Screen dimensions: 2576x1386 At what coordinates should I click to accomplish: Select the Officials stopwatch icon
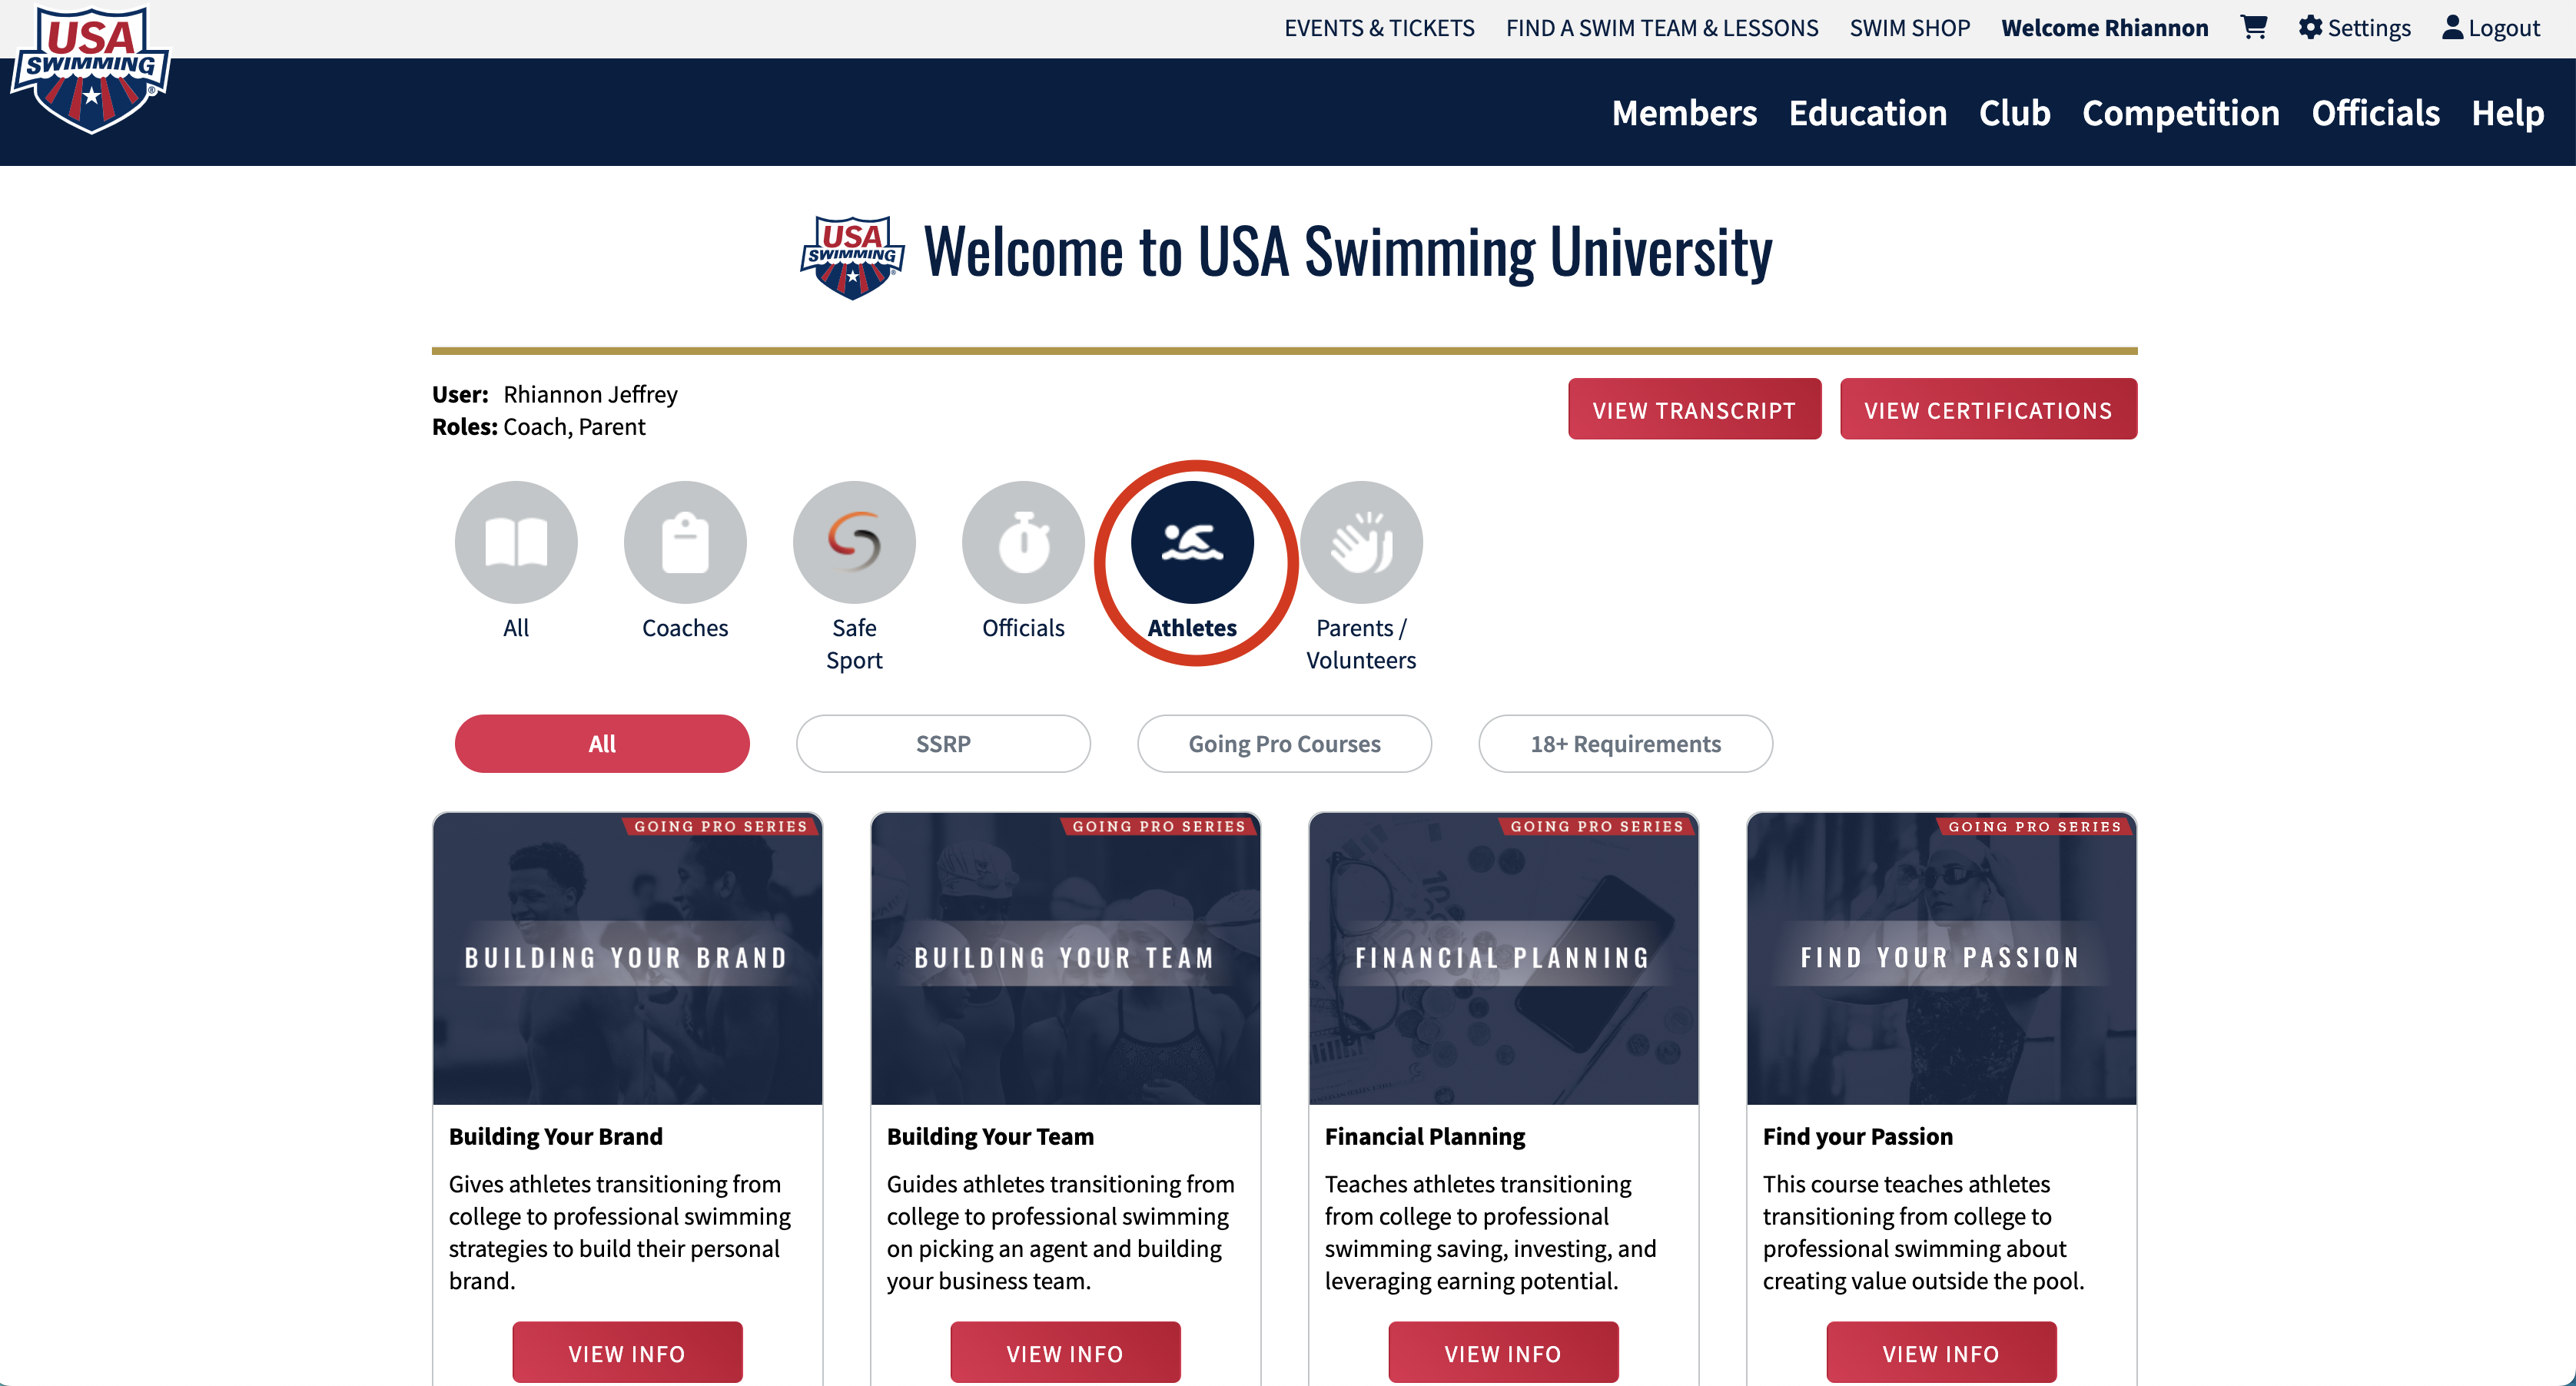(1023, 542)
